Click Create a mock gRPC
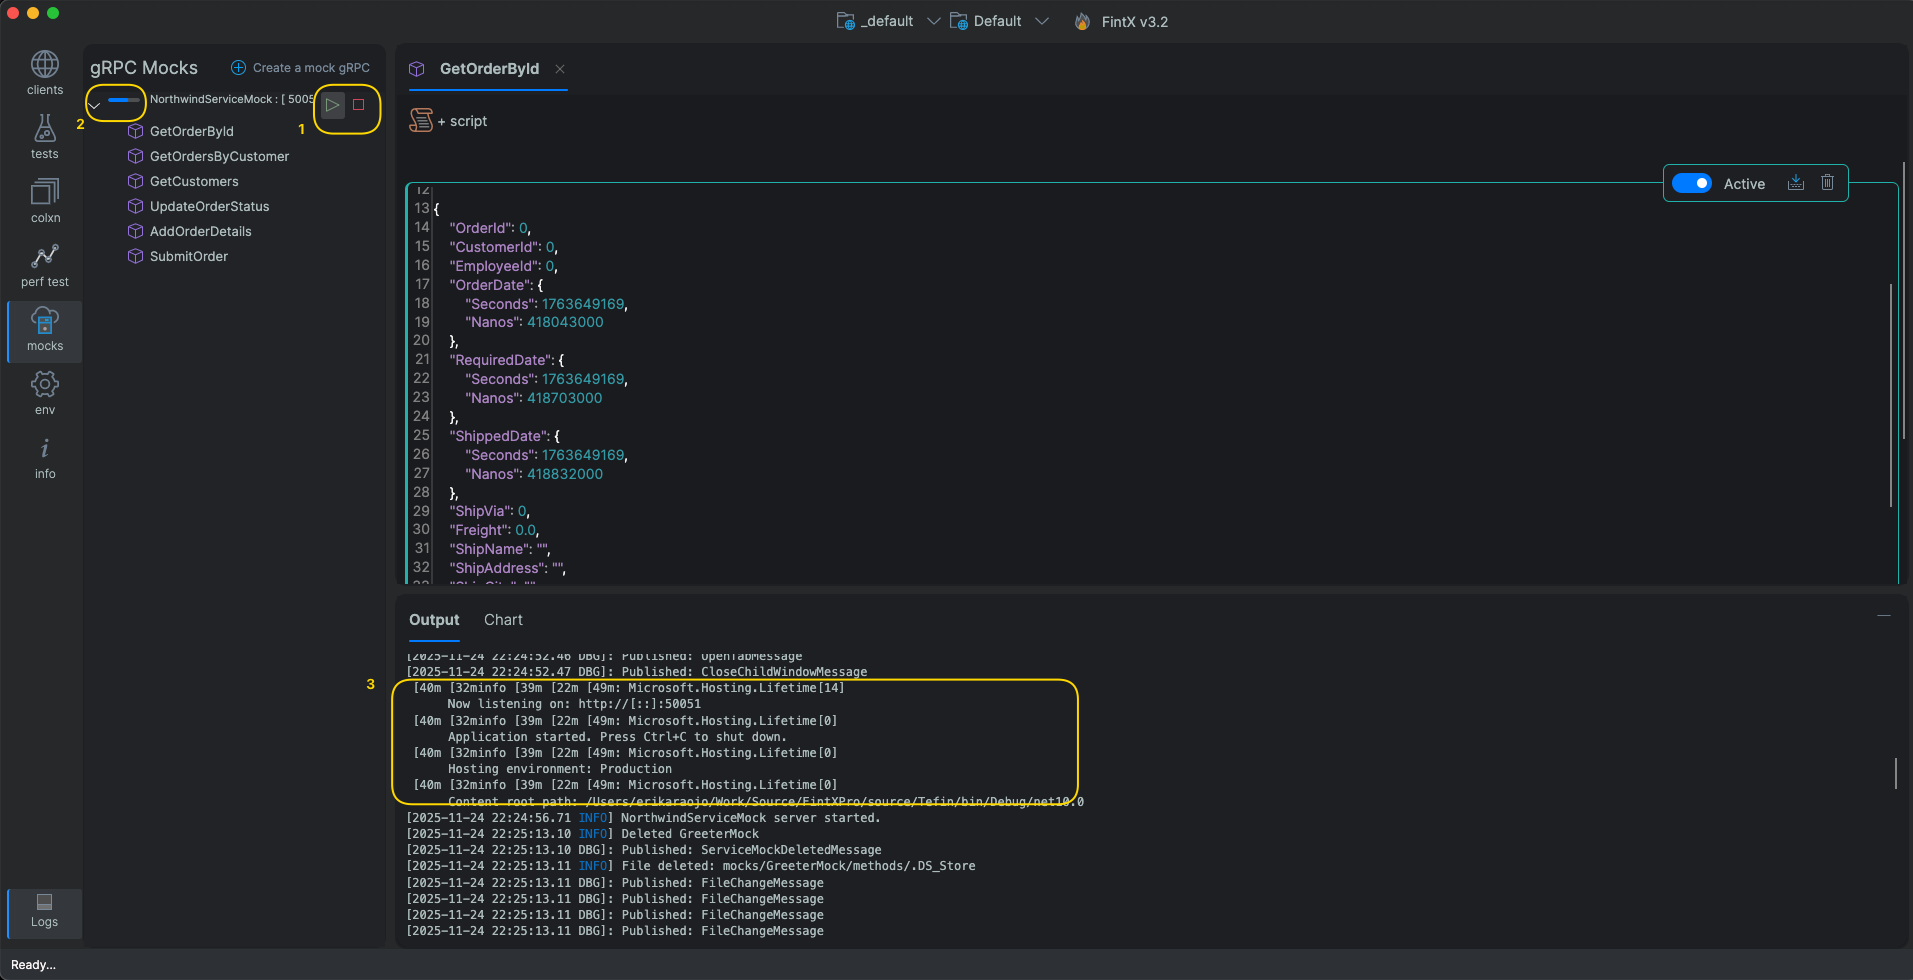Screen dimensions: 1913x980 [x=301, y=68]
